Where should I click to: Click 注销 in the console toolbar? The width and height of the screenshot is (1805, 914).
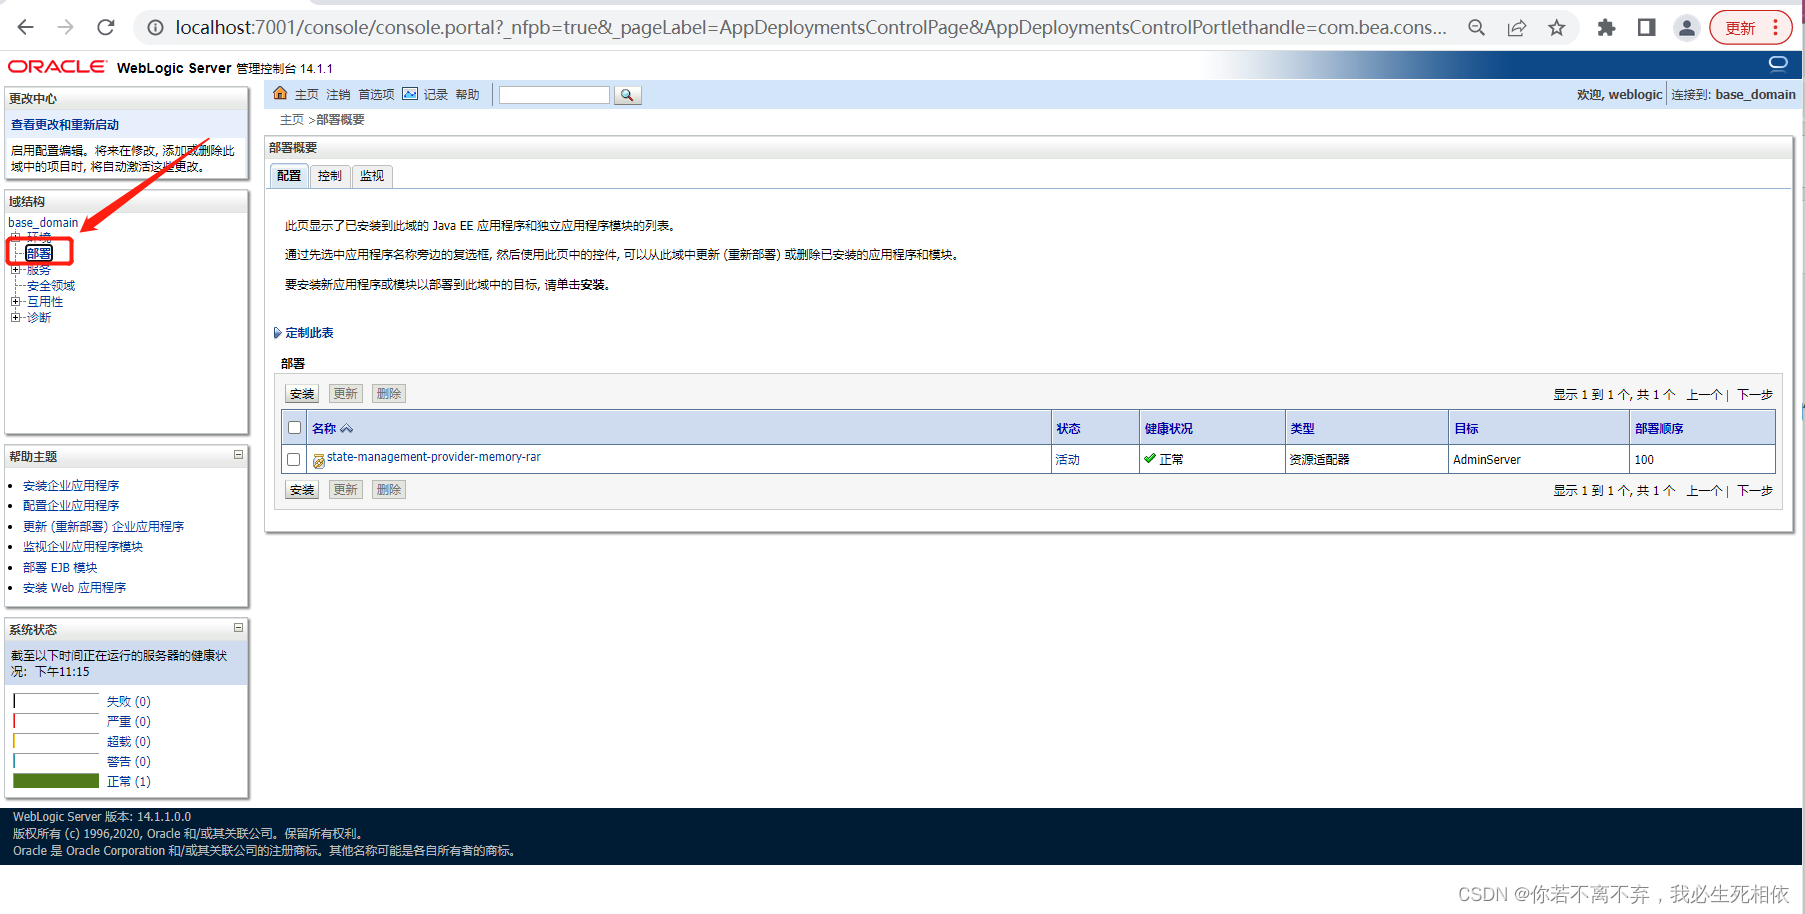338,95
